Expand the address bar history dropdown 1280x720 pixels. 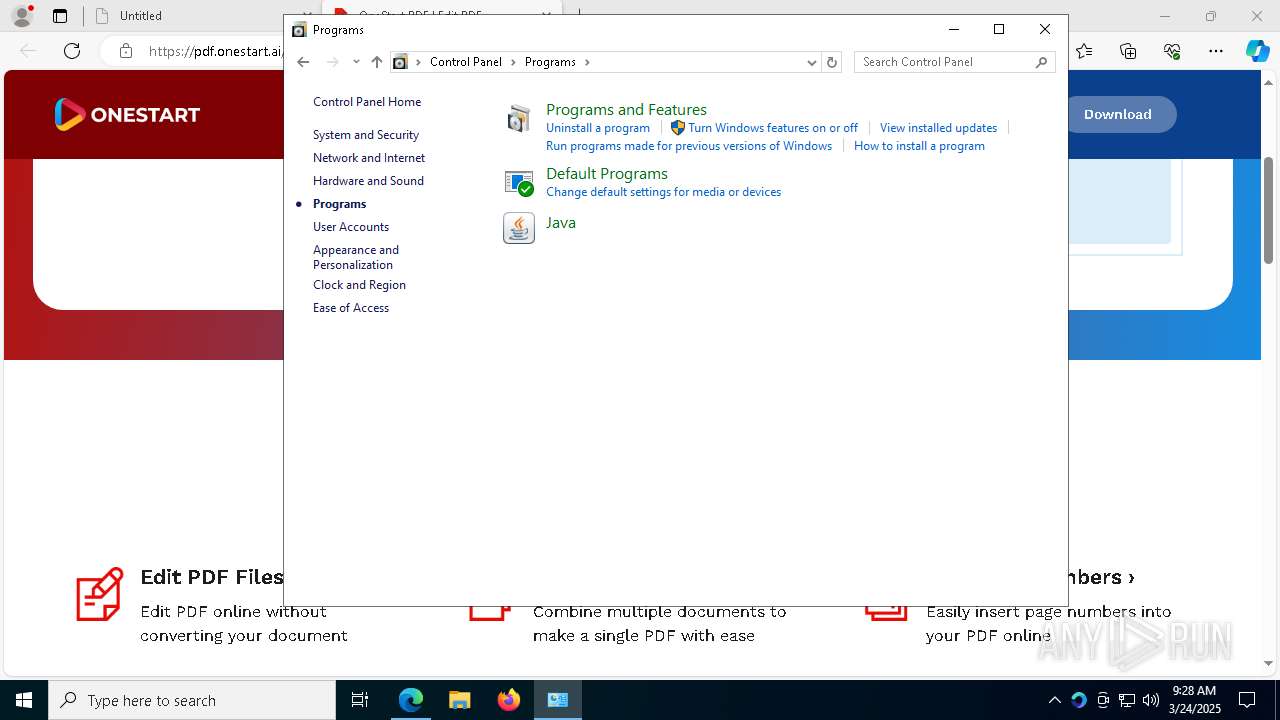[x=811, y=62]
